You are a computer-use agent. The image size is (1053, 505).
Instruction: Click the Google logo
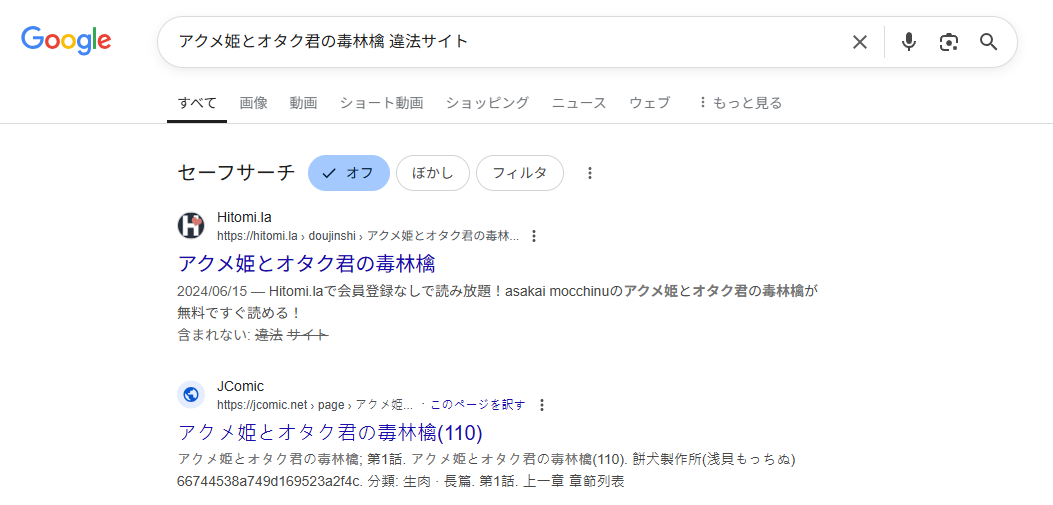tap(66, 41)
